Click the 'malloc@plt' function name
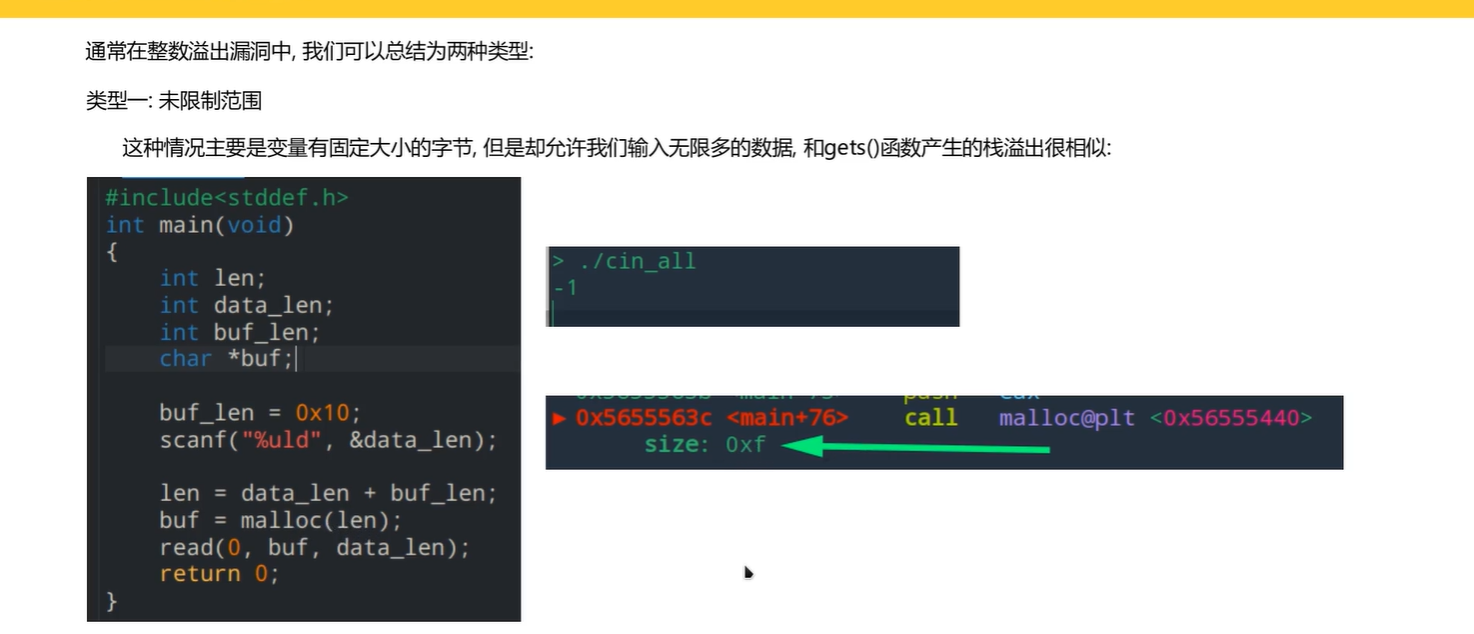Viewport: 1474px width, 634px height. (1067, 418)
